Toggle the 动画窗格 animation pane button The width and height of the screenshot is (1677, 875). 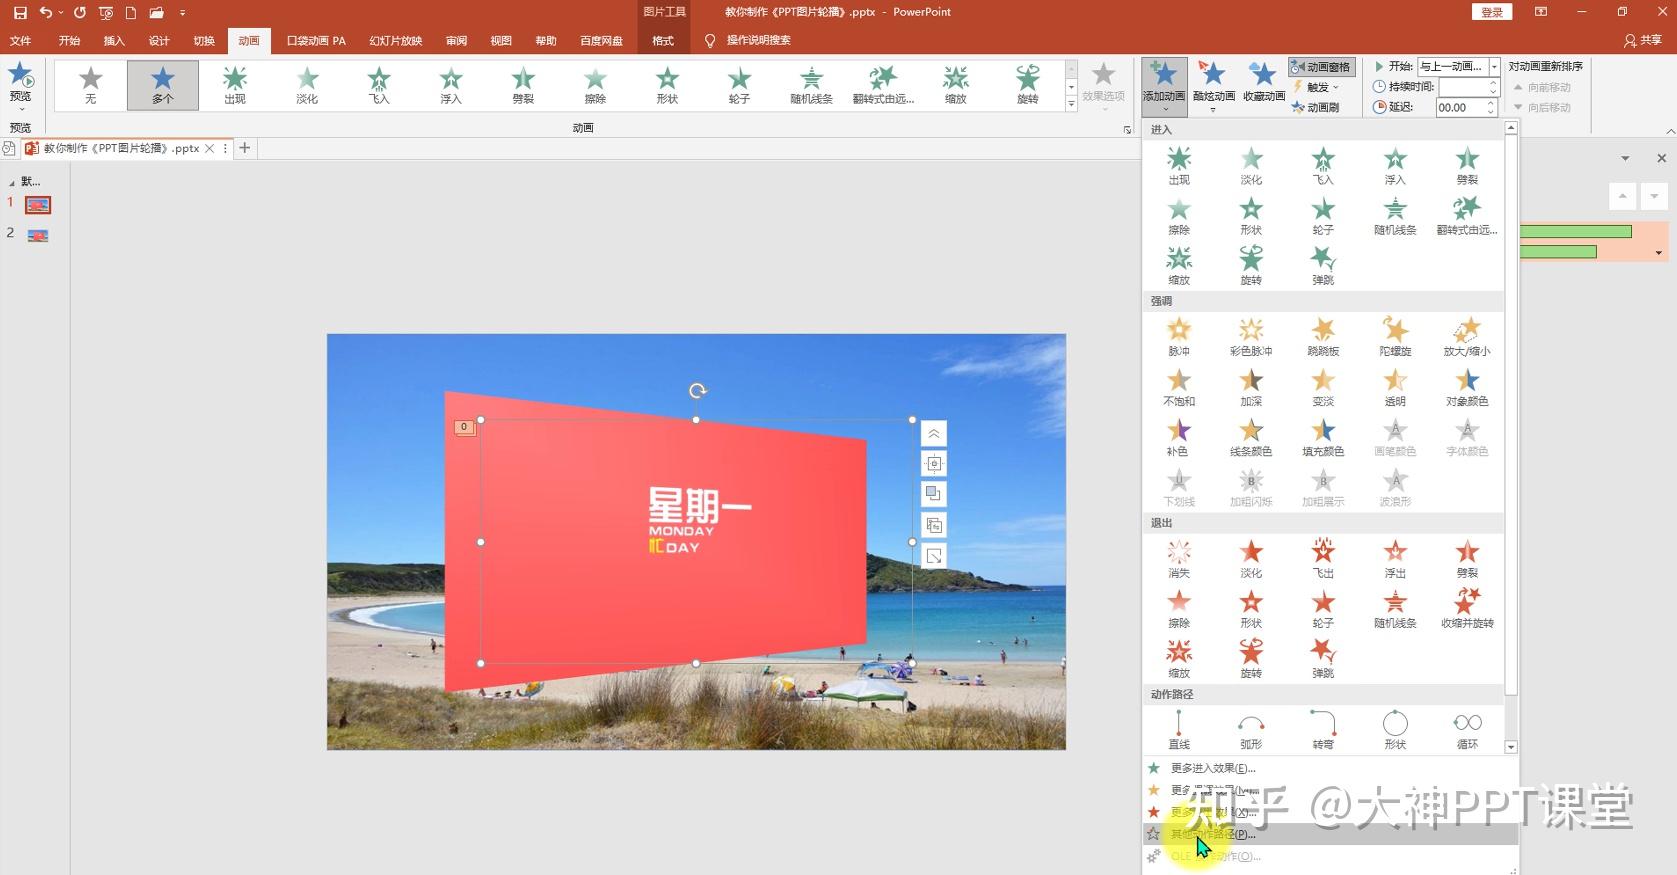point(1321,67)
